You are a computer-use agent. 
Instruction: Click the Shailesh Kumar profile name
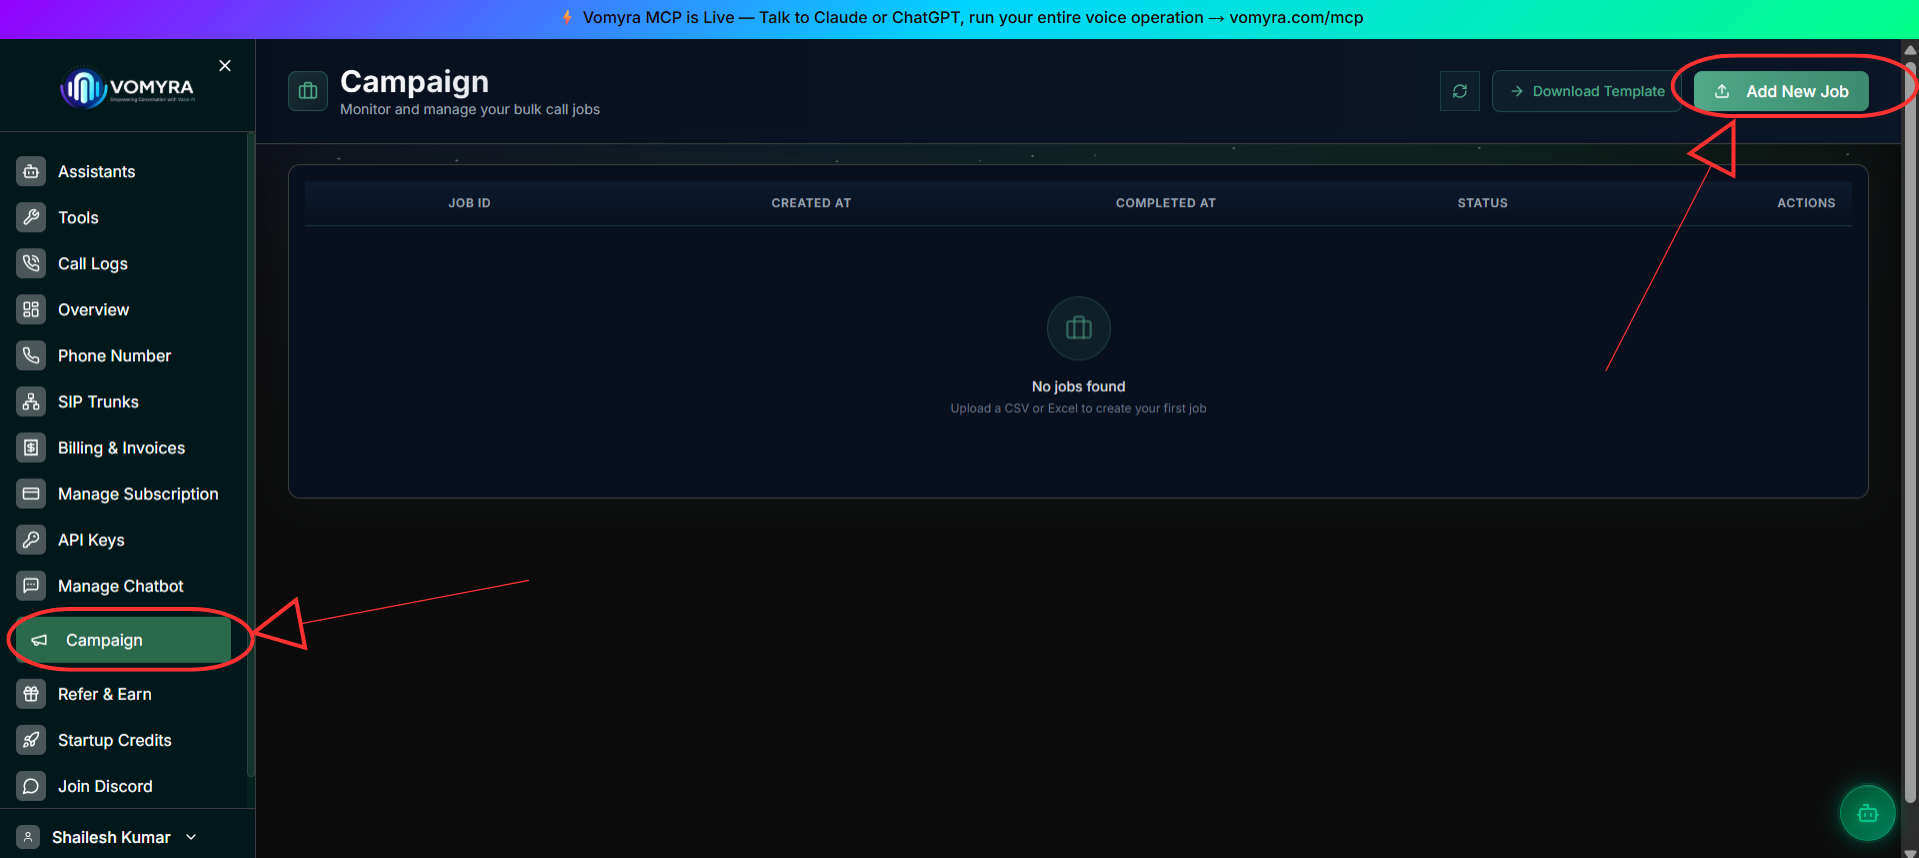[111, 837]
